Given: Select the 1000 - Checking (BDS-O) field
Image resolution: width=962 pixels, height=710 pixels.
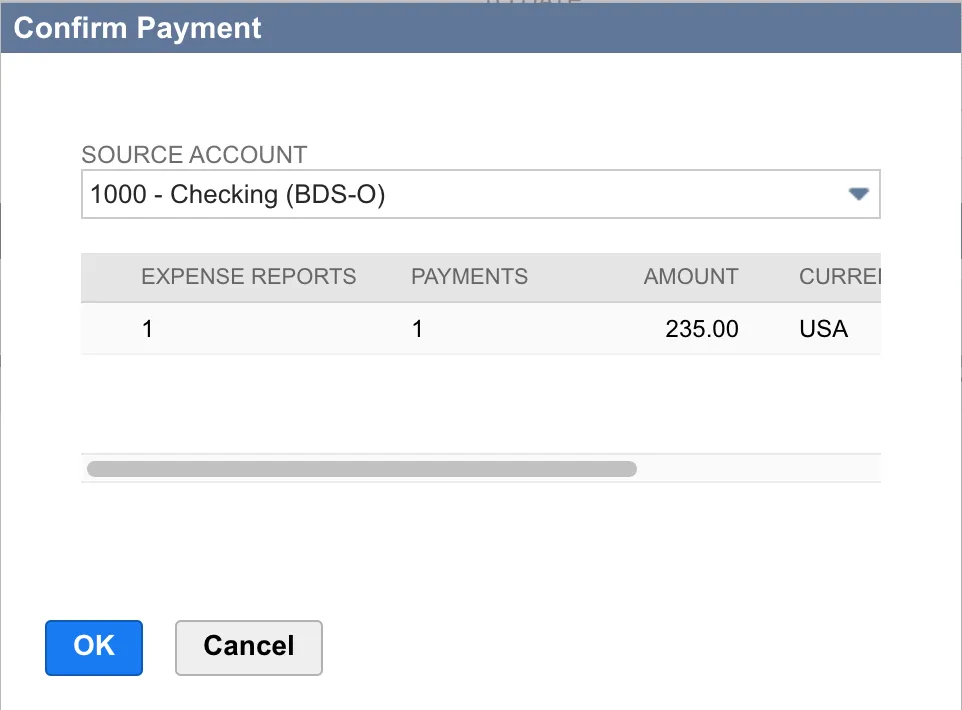Looking at the screenshot, I should coord(480,194).
